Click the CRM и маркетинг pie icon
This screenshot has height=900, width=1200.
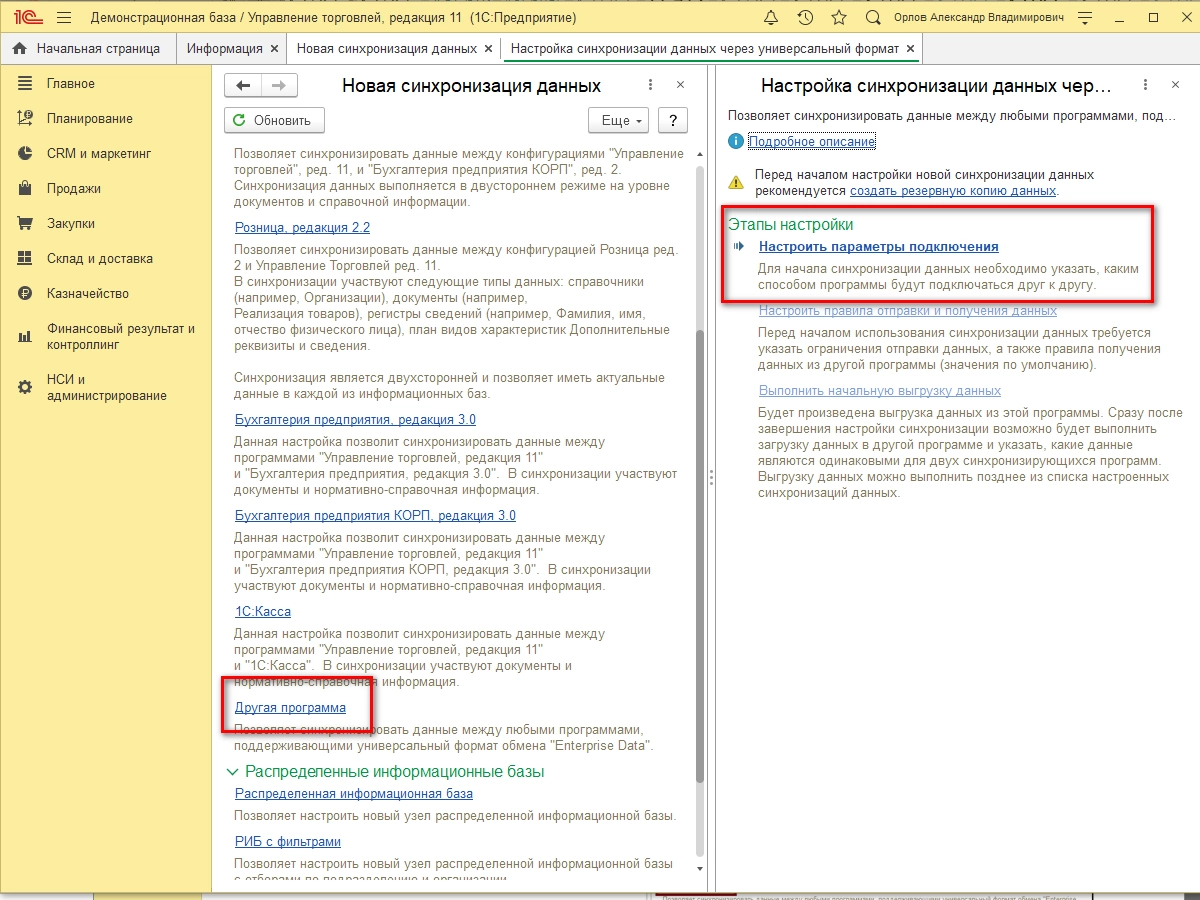26,153
